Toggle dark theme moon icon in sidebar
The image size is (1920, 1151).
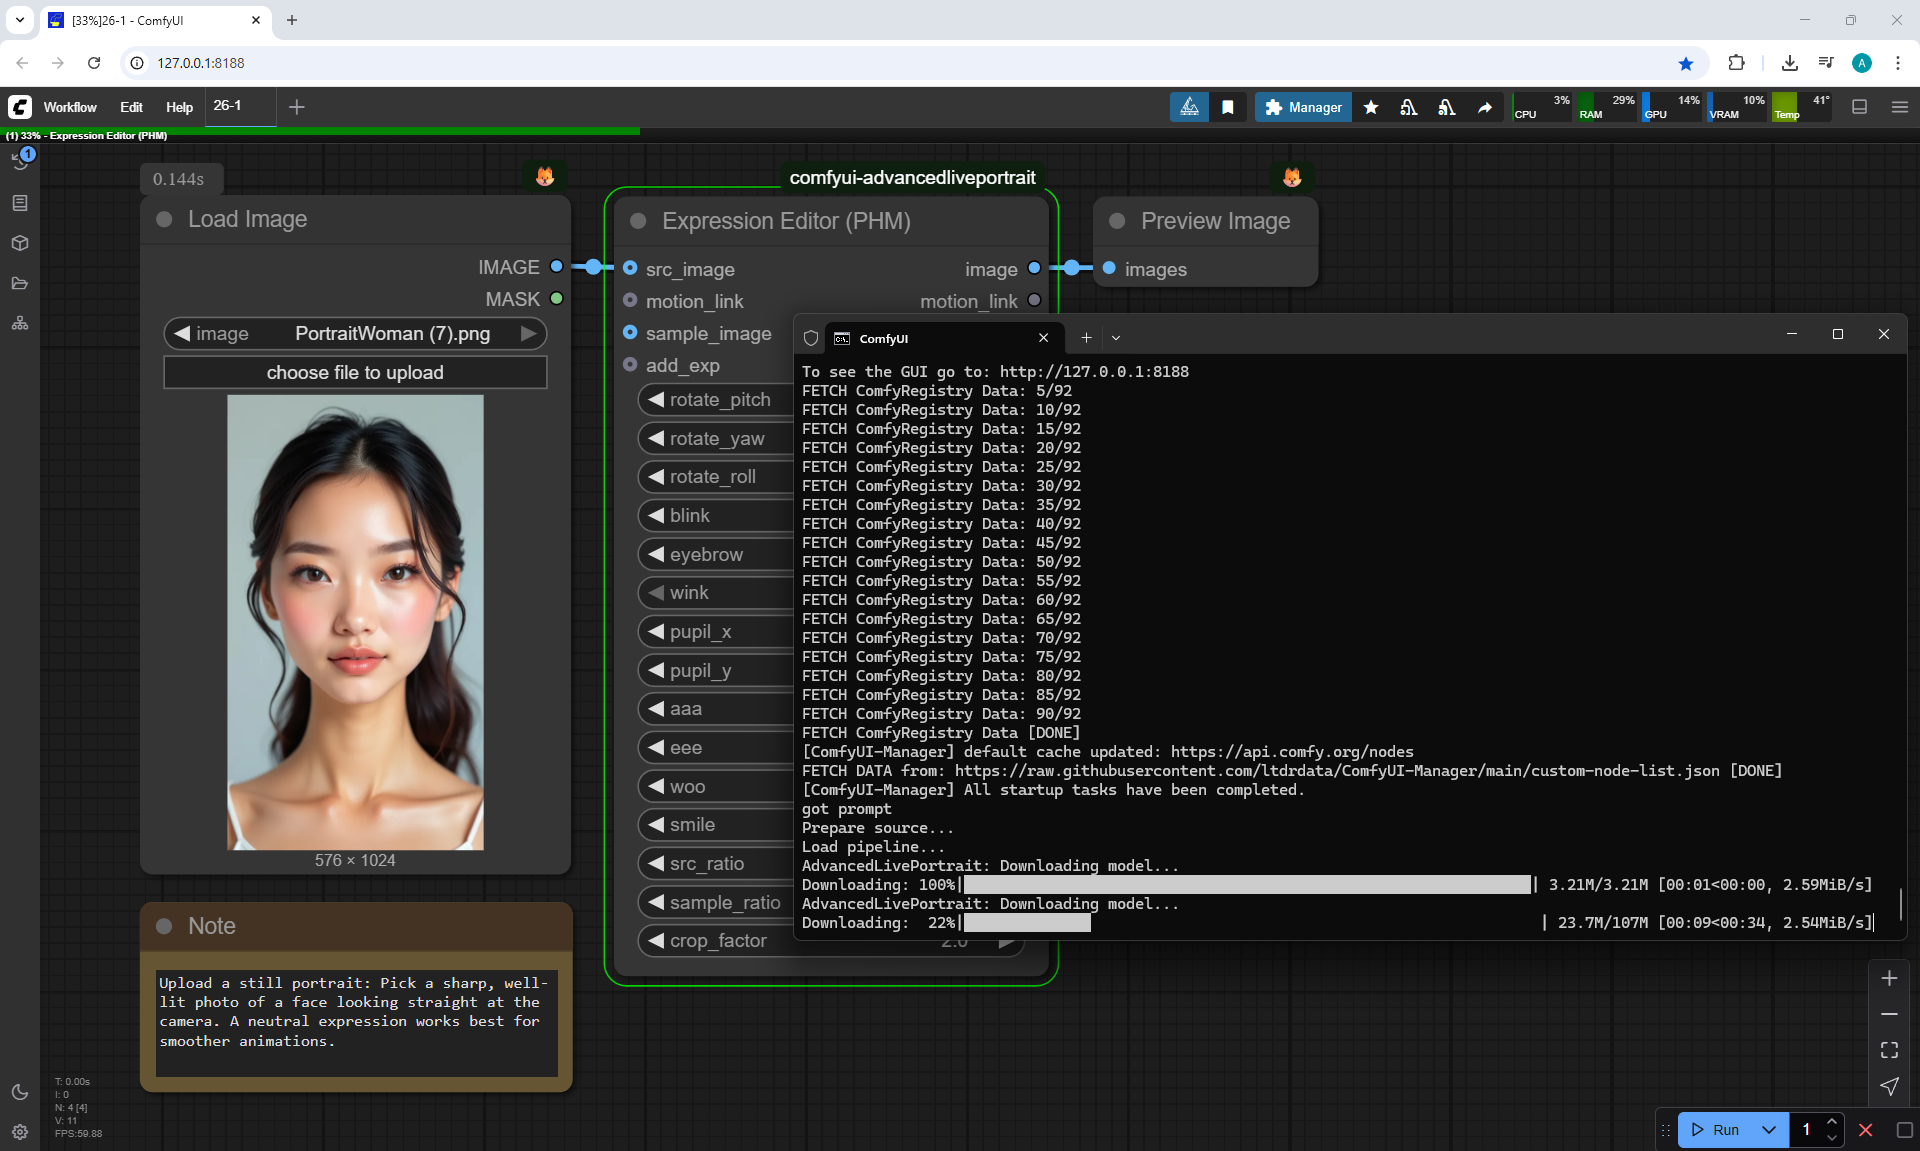tap(20, 1092)
